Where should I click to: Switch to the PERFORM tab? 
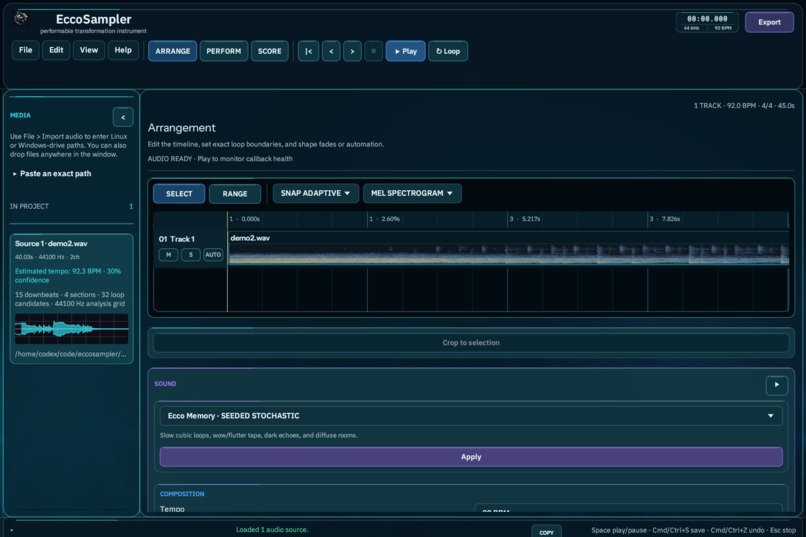point(224,51)
